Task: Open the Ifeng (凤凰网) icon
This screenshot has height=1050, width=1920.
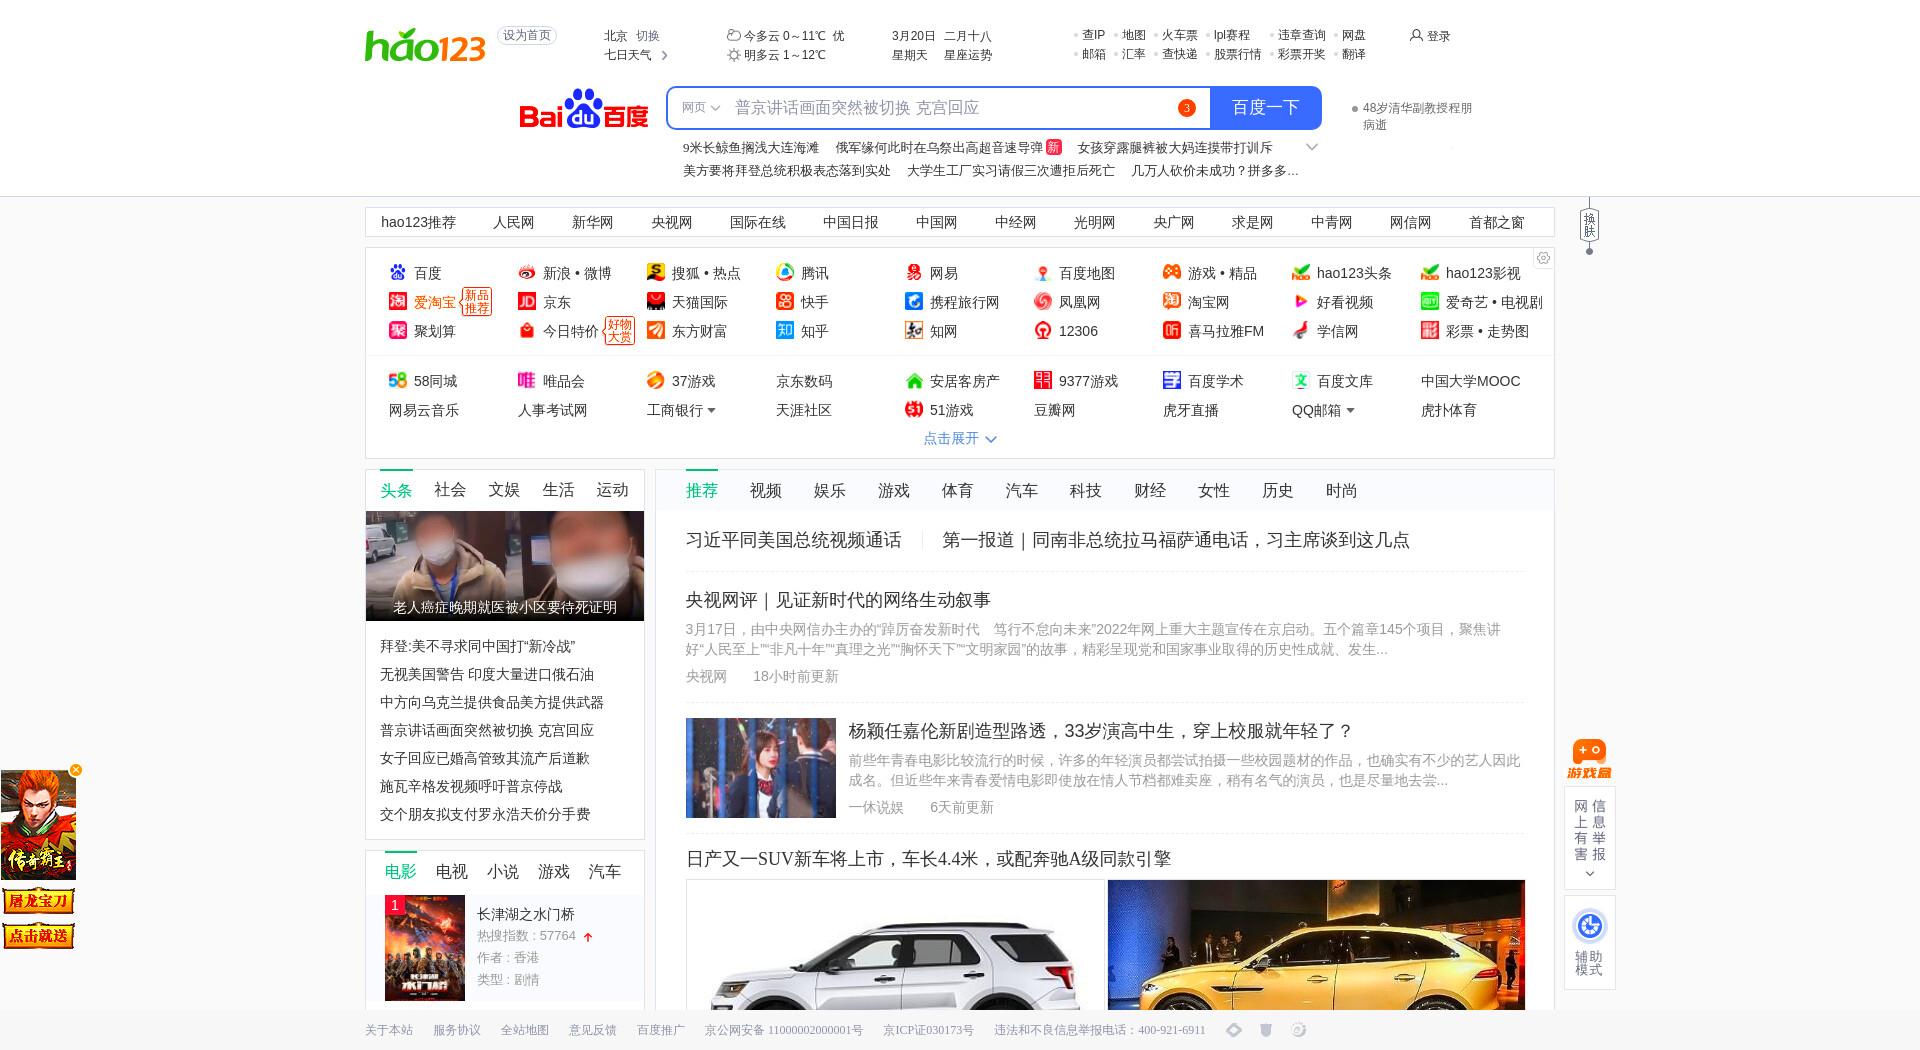Action: [x=1043, y=302]
